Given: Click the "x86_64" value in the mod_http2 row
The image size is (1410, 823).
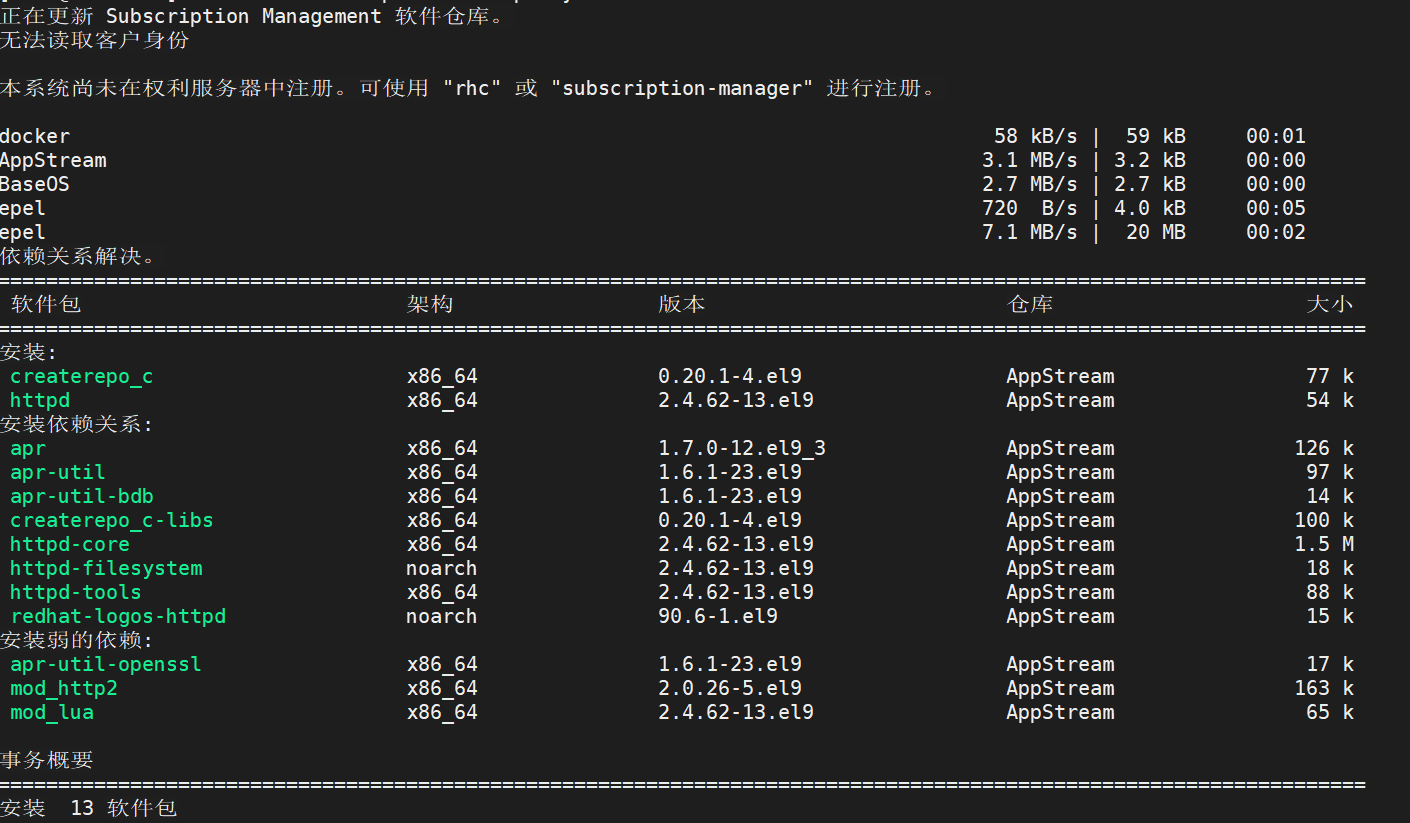Looking at the screenshot, I should tap(442, 689).
